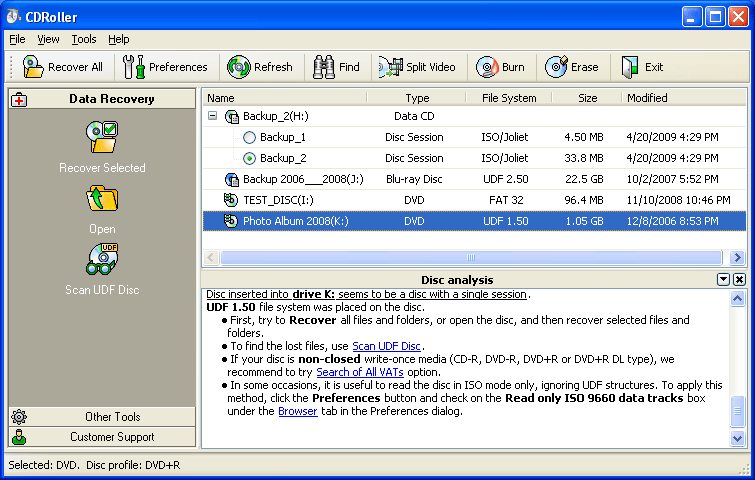Click the Recover Selected sidebar icon
Screen dimensions: 755x480
pyautogui.click(x=102, y=137)
